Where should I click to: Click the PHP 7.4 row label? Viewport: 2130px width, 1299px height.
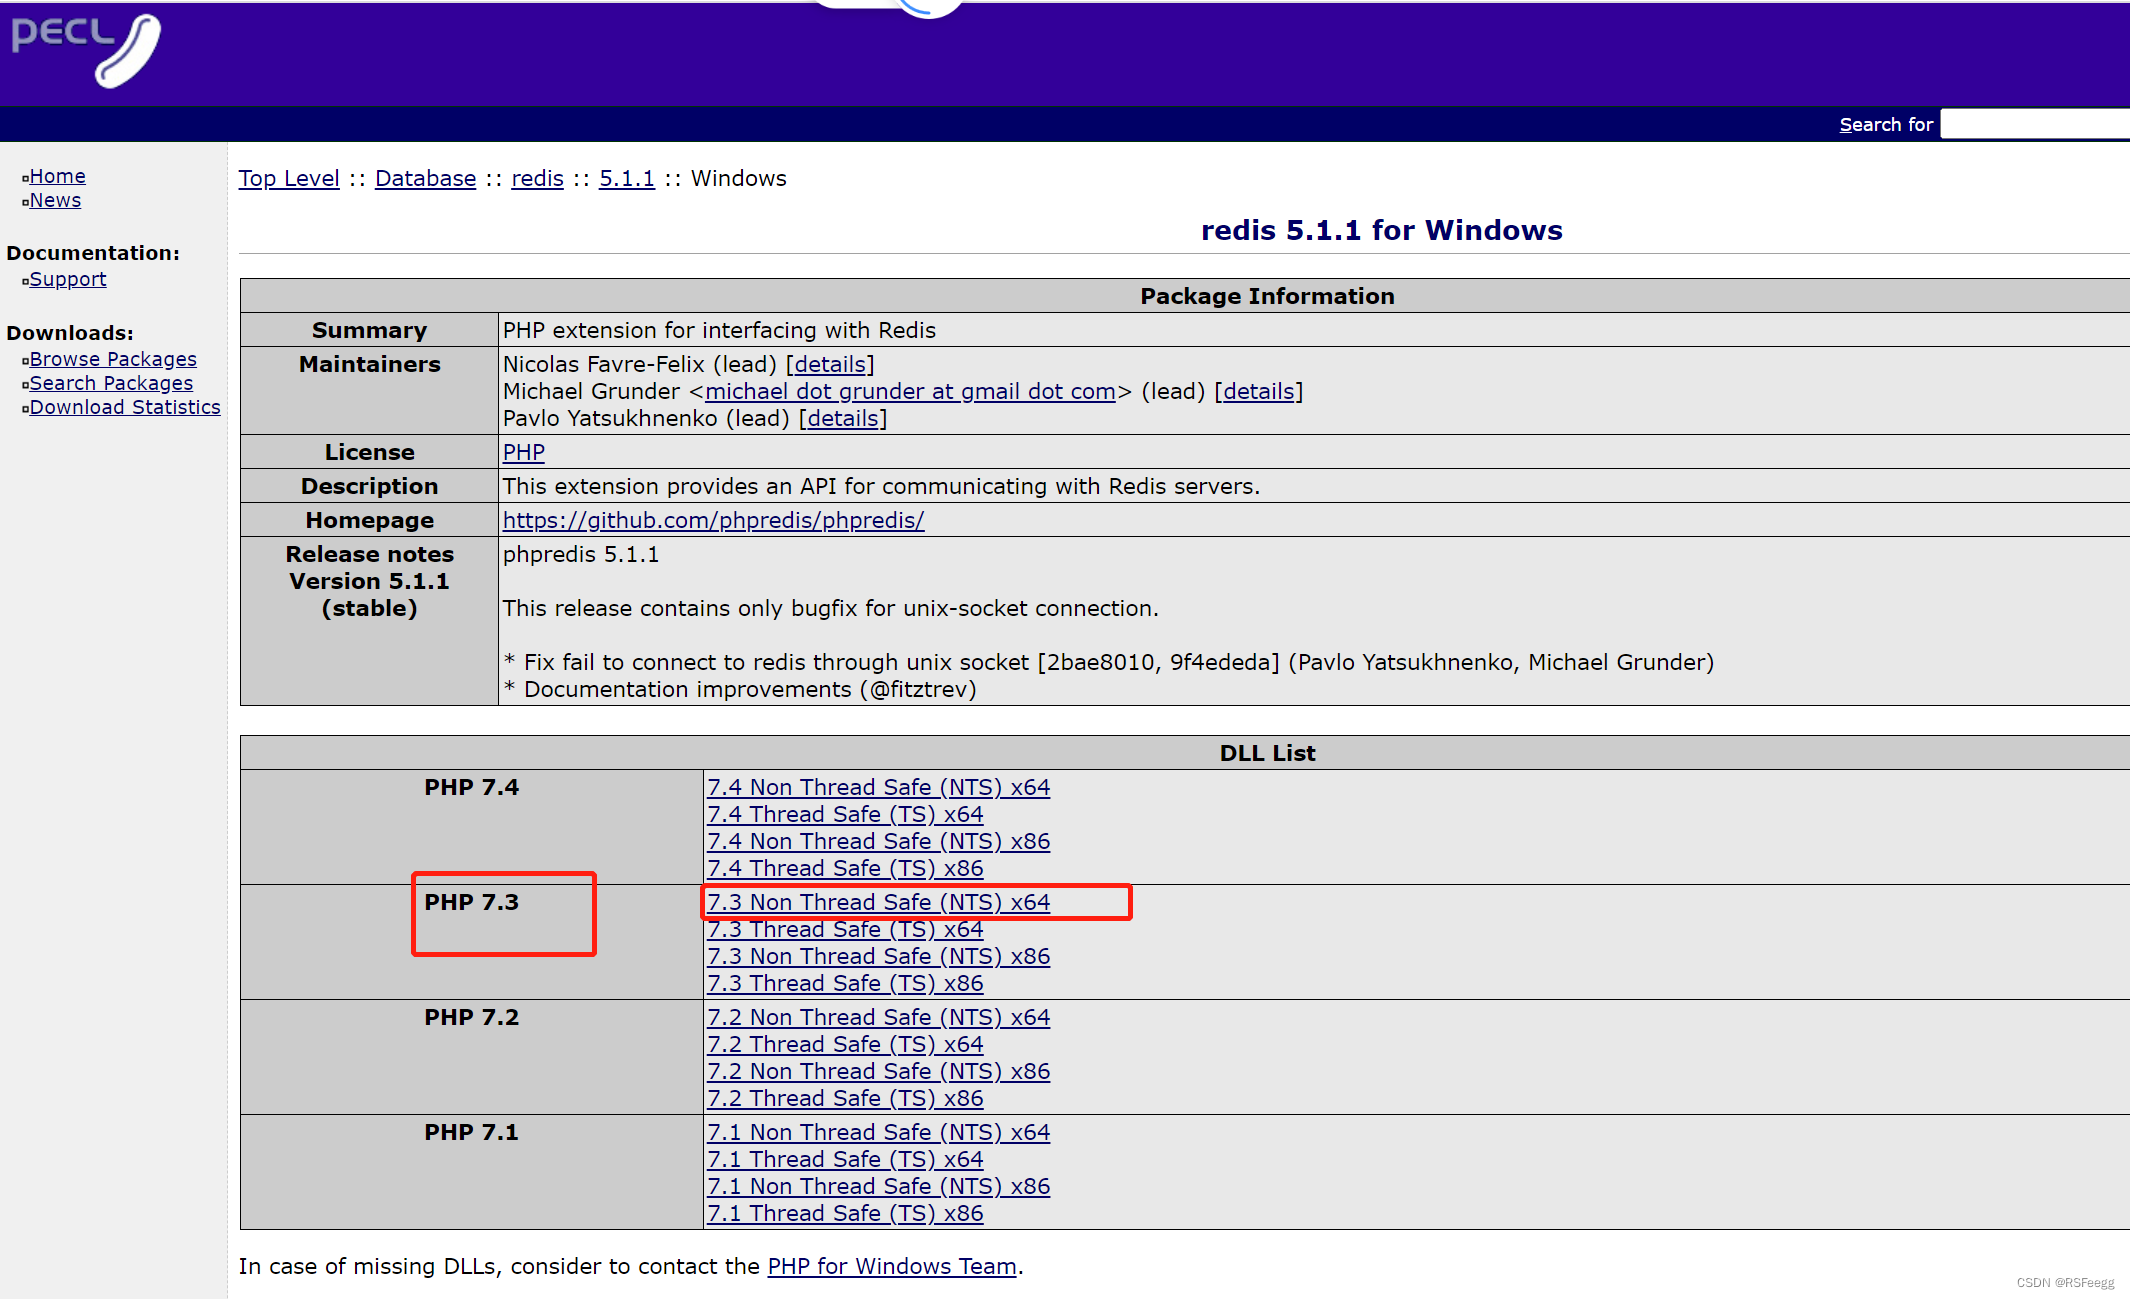(x=471, y=787)
